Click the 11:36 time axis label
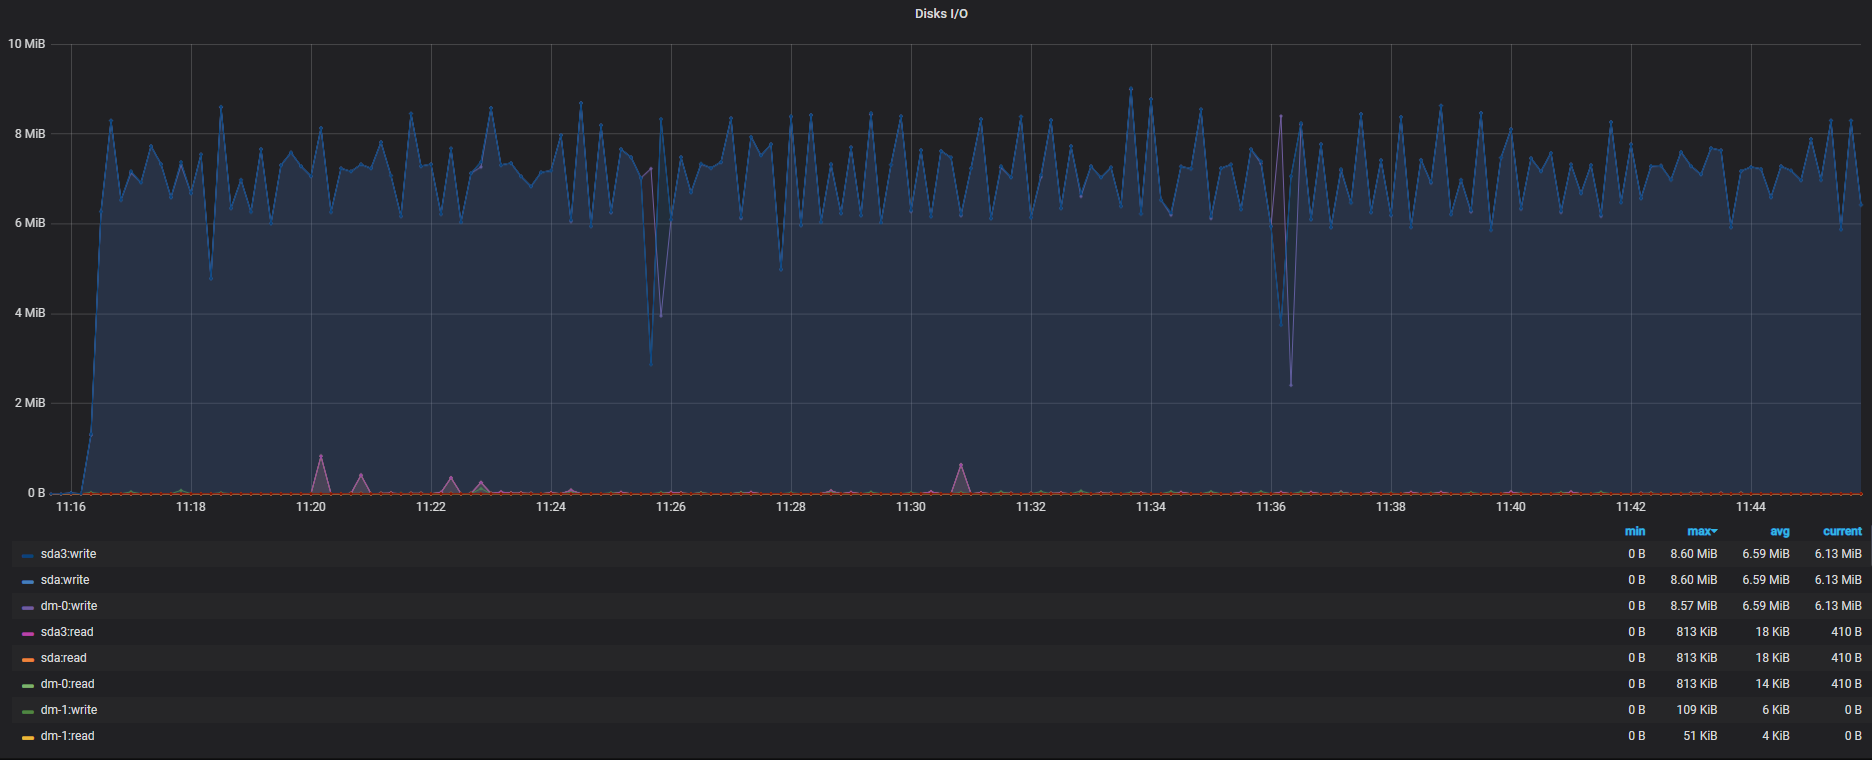 (x=1271, y=507)
